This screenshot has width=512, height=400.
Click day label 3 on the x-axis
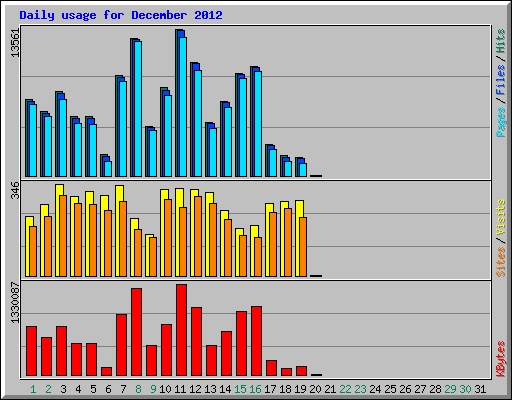point(63,389)
